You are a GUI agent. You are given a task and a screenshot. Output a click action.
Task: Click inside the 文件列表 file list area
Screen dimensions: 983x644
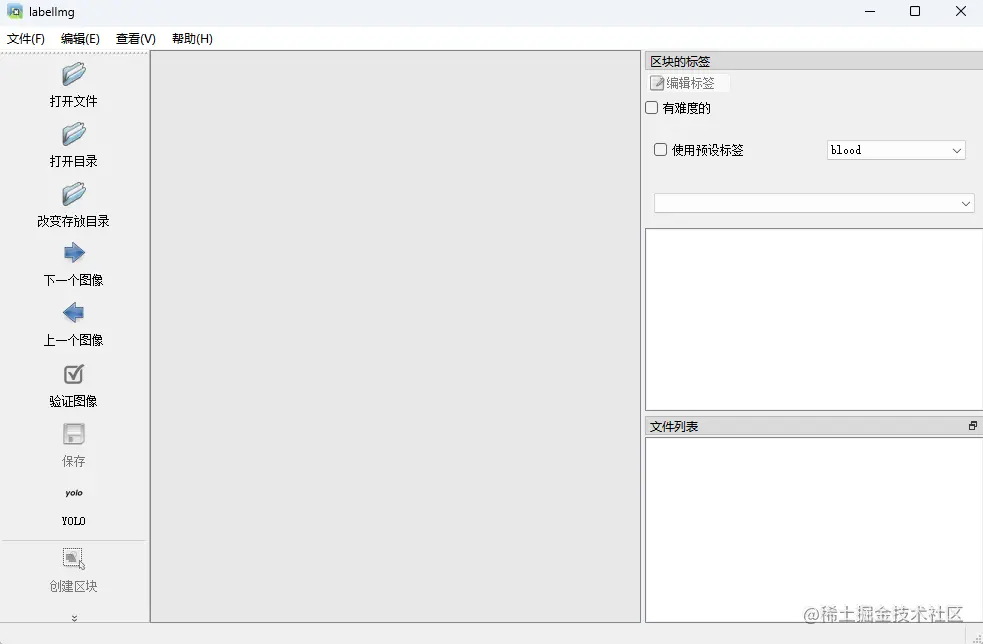coord(814,530)
